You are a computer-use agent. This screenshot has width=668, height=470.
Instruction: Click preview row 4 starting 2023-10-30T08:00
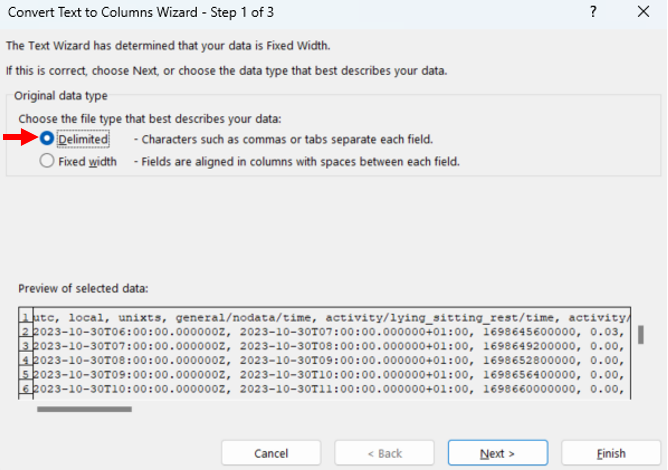click(x=320, y=361)
